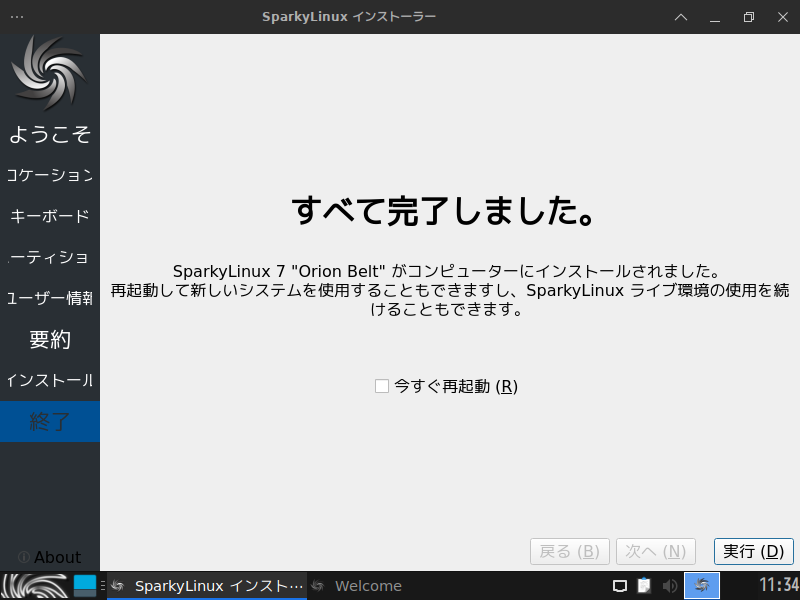Minimize the SparkyLinux installer window
The width and height of the screenshot is (800, 600).
[715, 19]
